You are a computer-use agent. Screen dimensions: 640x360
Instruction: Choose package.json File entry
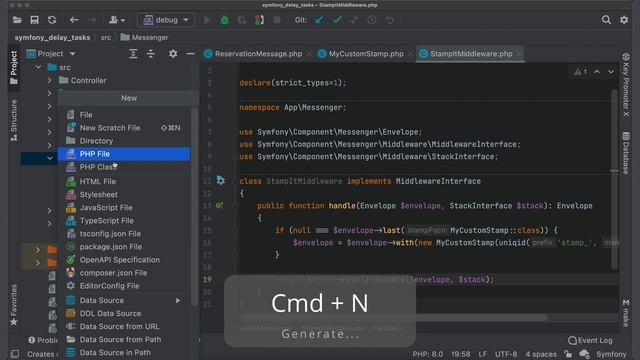tap(124, 247)
